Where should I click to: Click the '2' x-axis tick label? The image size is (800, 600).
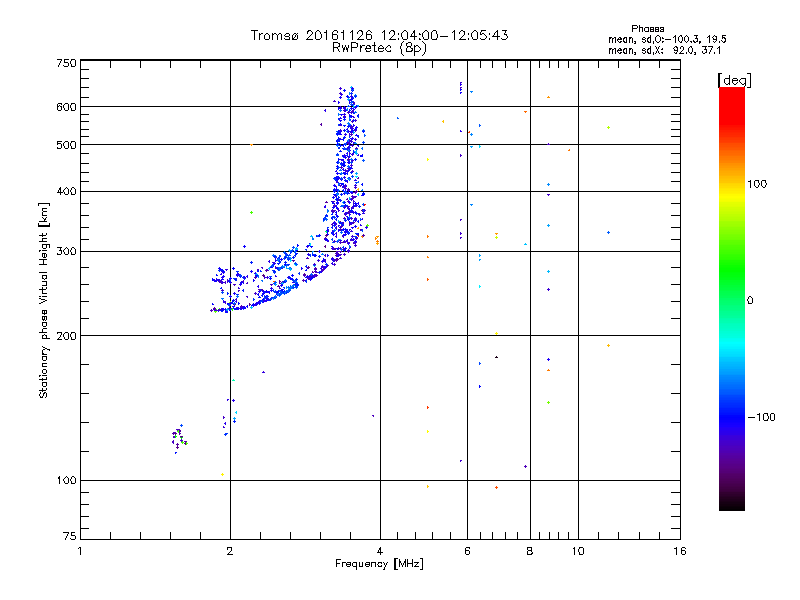pos(230,551)
